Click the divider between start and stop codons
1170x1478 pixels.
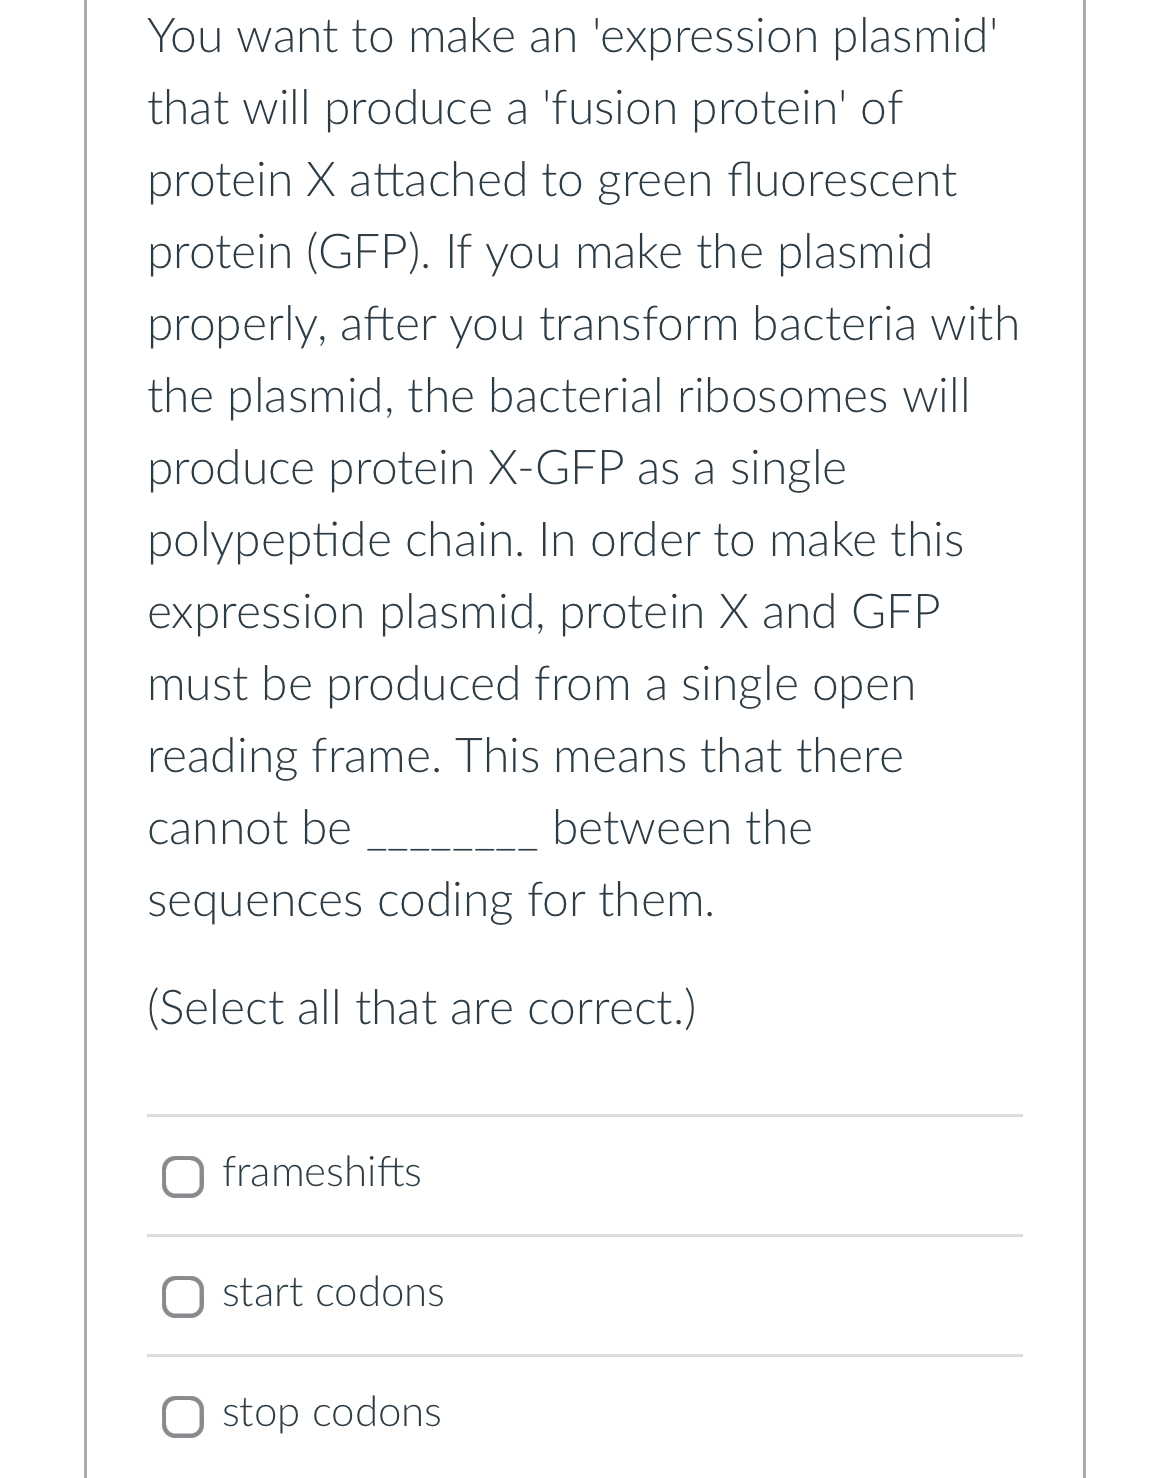pyautogui.click(x=584, y=1356)
